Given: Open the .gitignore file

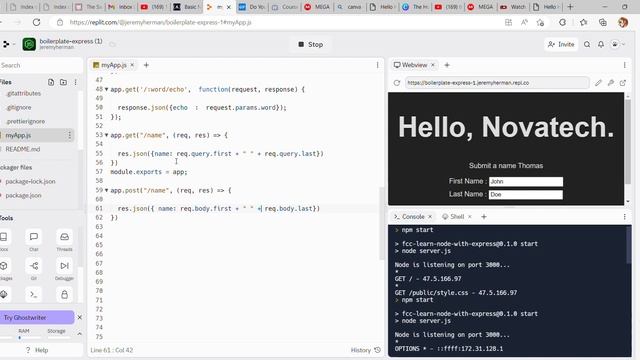Looking at the screenshot, I should [19, 107].
